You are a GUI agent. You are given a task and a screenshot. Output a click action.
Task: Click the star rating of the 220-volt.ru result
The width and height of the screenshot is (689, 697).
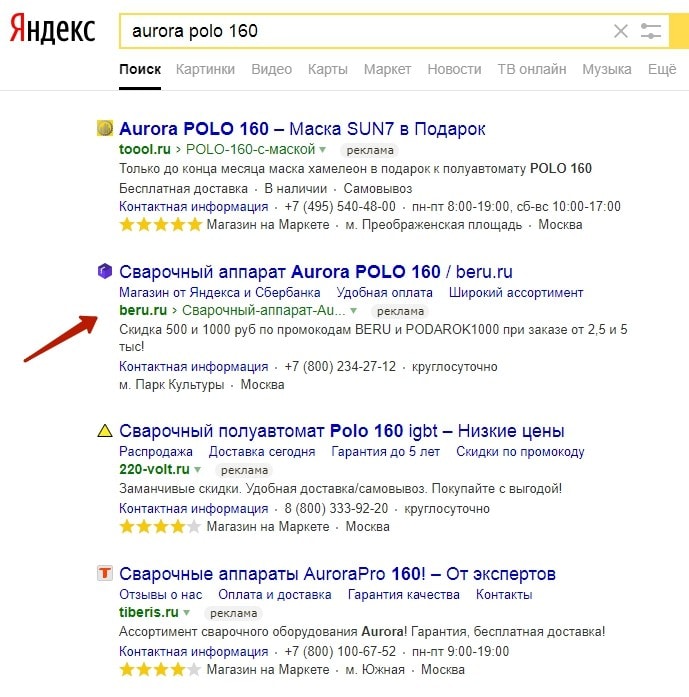(160, 527)
